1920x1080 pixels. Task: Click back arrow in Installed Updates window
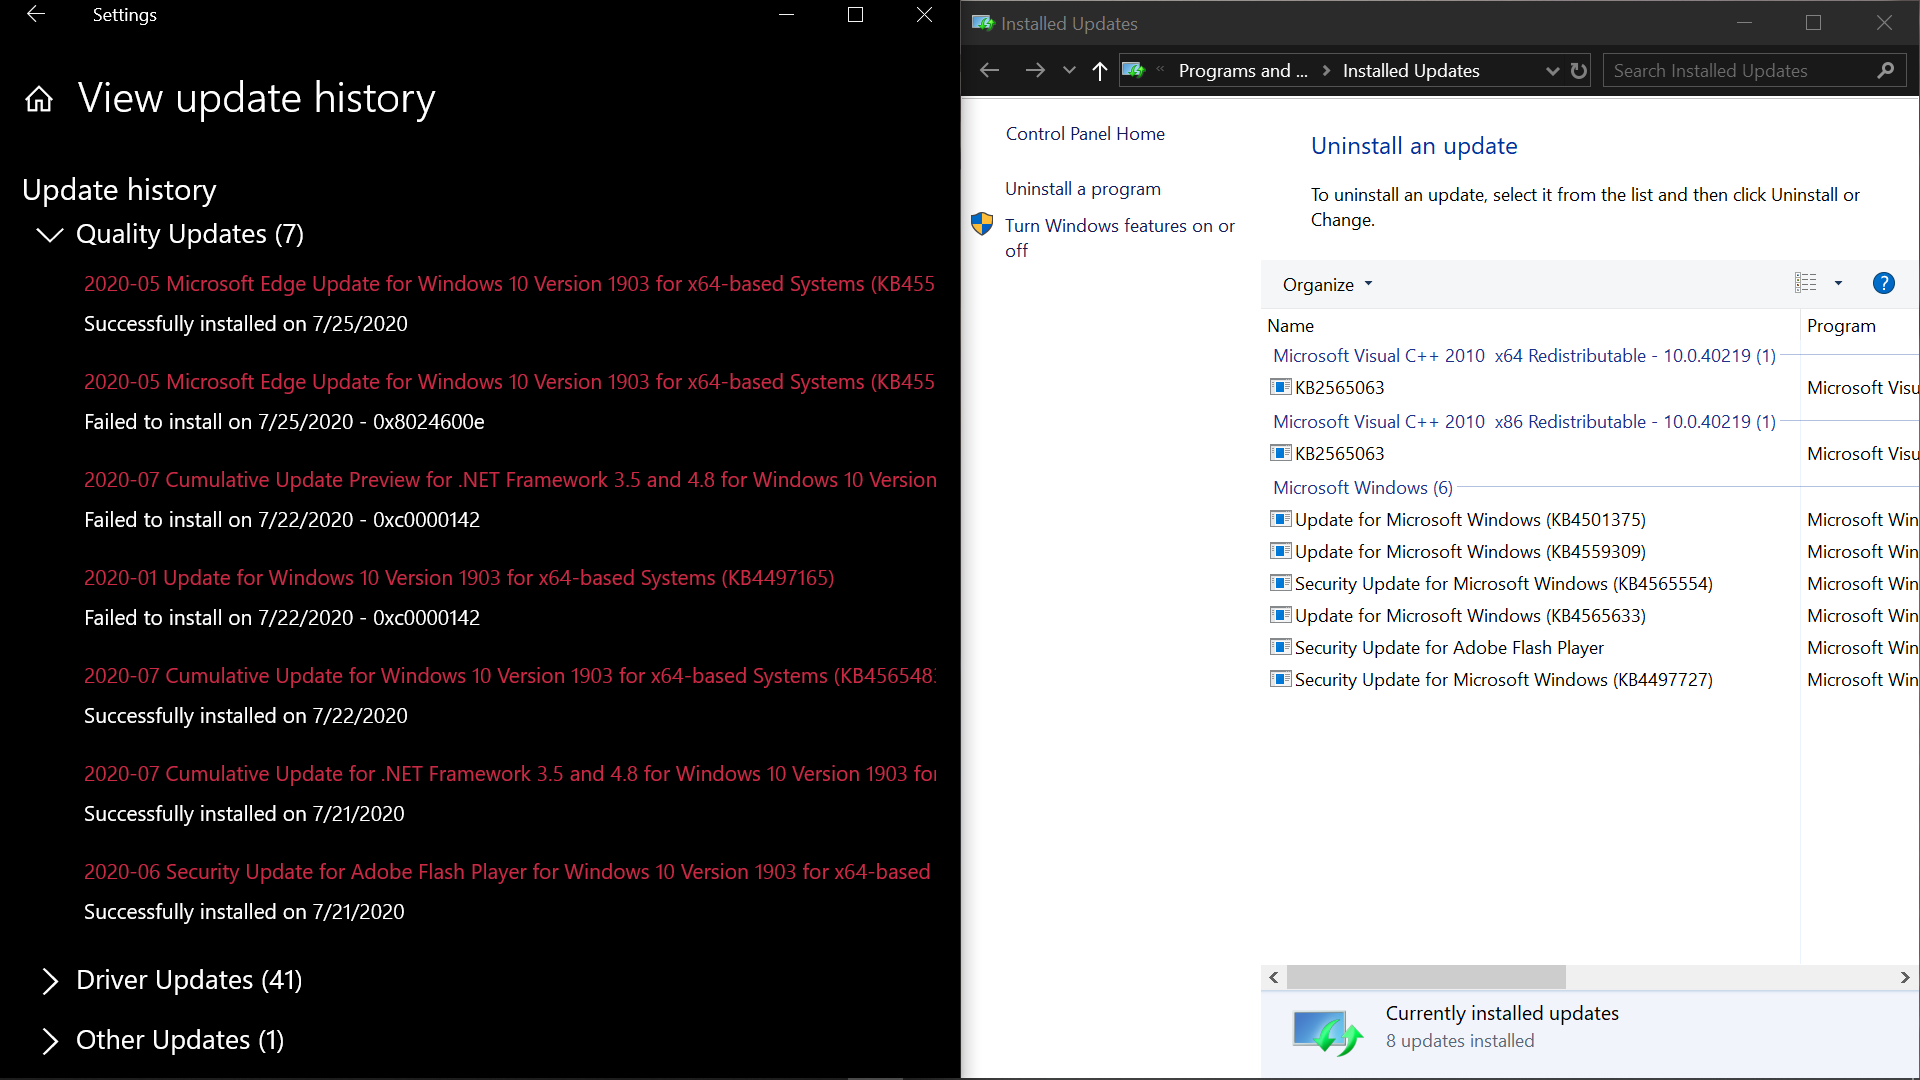(989, 71)
